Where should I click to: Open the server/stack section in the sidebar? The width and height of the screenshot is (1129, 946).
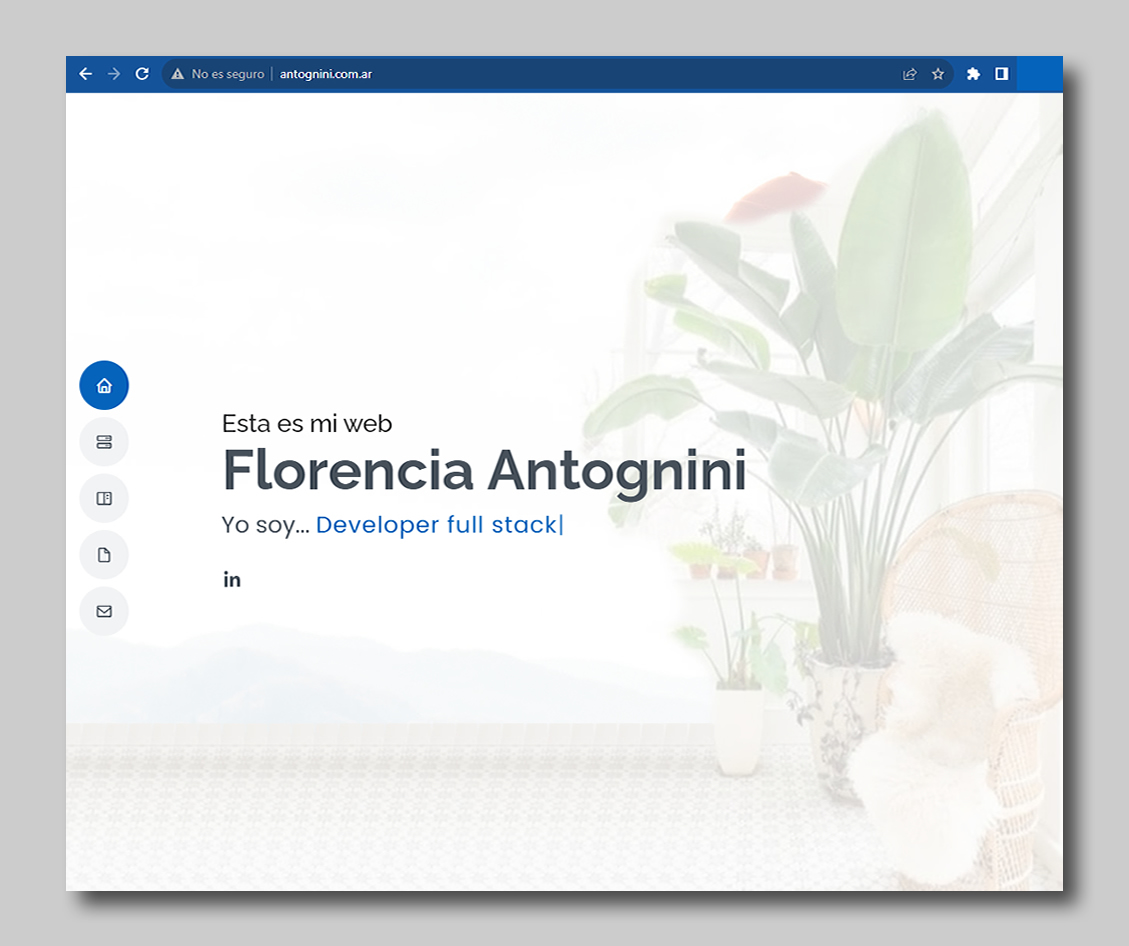104,441
